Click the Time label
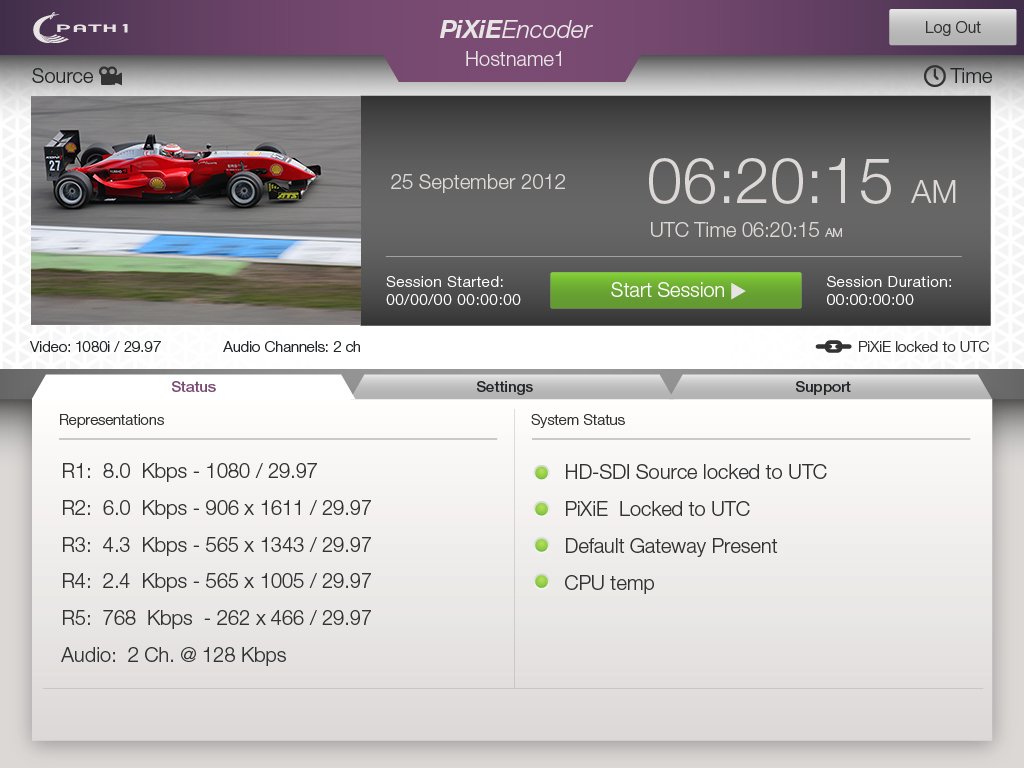Viewport: 1024px width, 768px height. (971, 76)
